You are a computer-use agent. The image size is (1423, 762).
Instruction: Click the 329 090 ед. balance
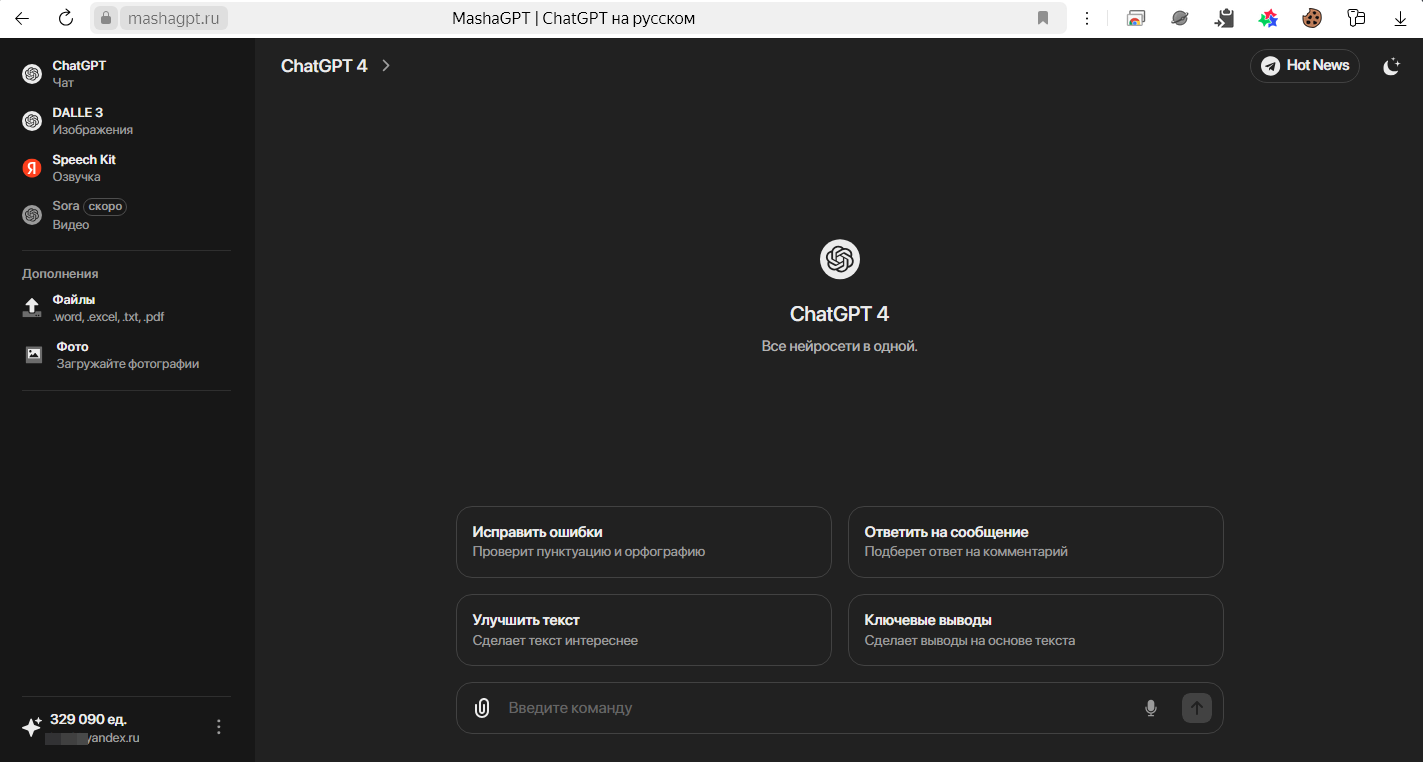[88, 719]
